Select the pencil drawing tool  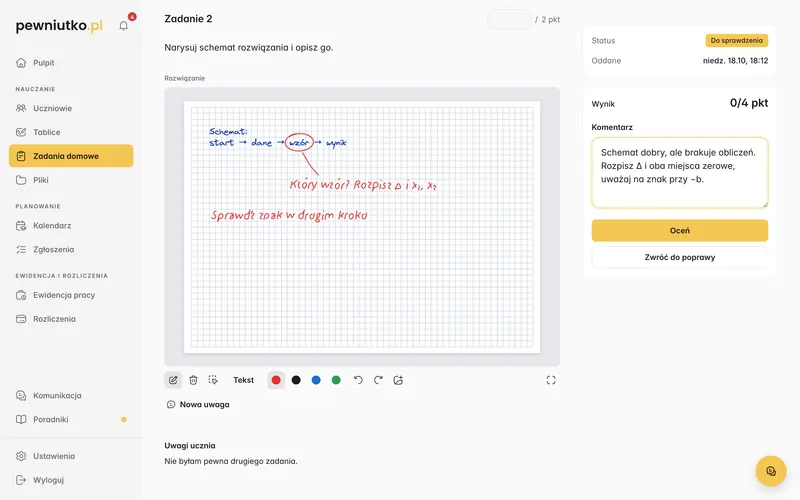click(173, 380)
